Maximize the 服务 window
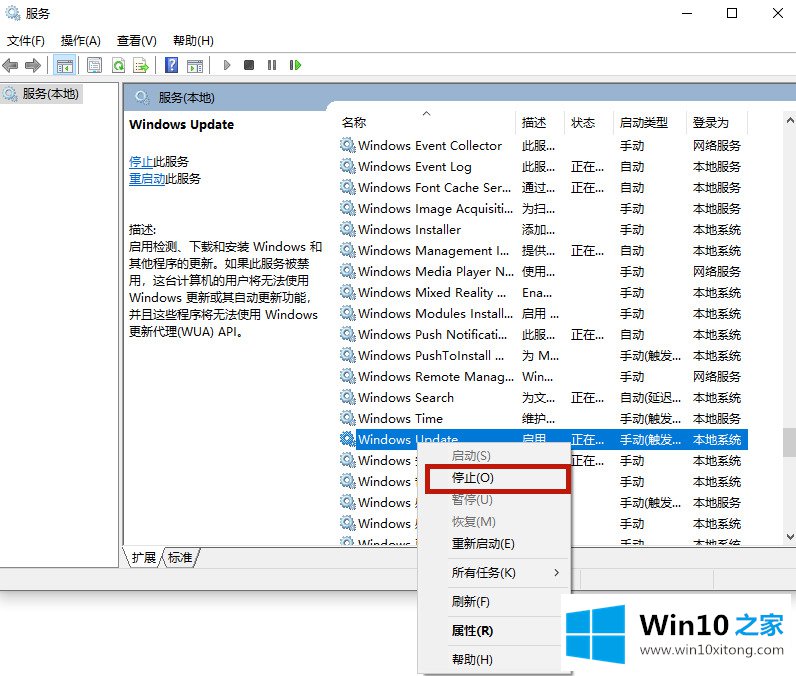This screenshot has width=796, height=676. point(732,13)
